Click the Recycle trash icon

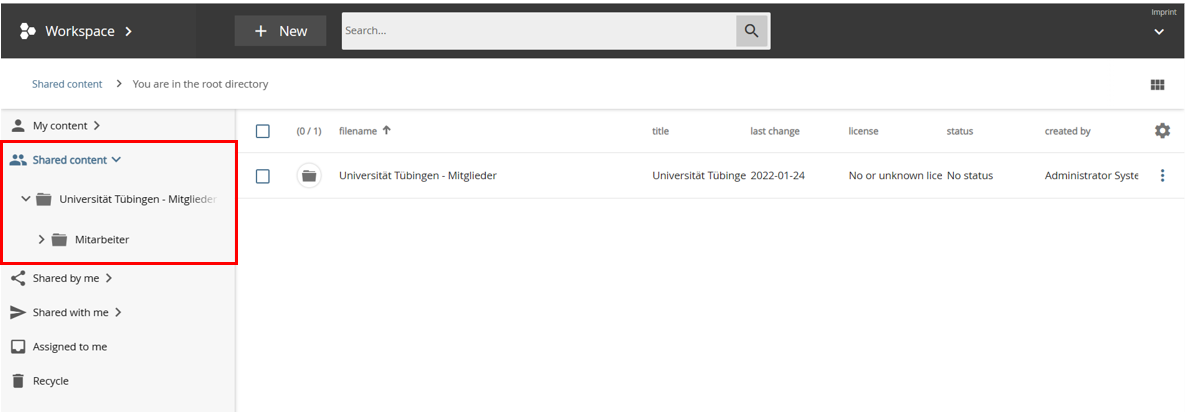click(18, 381)
